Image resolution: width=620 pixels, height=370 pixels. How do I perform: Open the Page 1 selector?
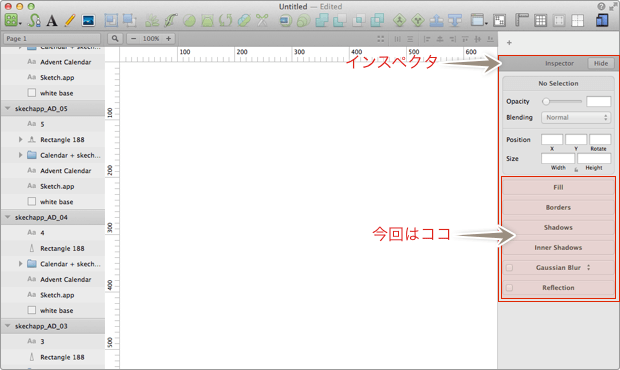pyautogui.click(x=52, y=38)
